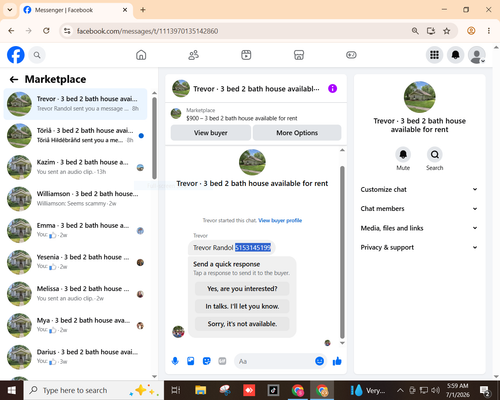500x400 pixels.
Task: Choose a sticker icon in composer
Action: (x=207, y=361)
